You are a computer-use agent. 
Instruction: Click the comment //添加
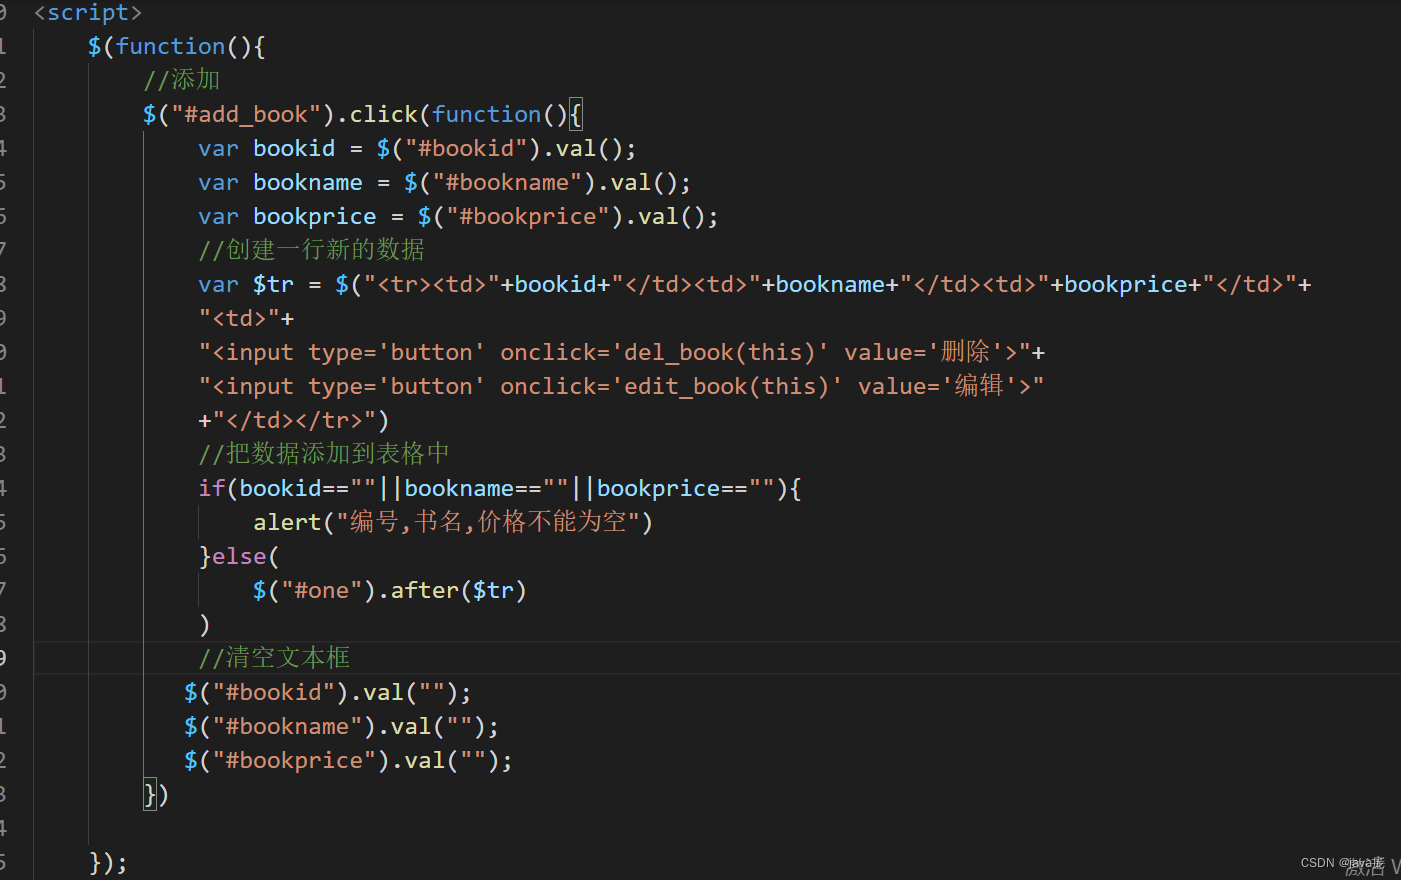pyautogui.click(x=181, y=80)
